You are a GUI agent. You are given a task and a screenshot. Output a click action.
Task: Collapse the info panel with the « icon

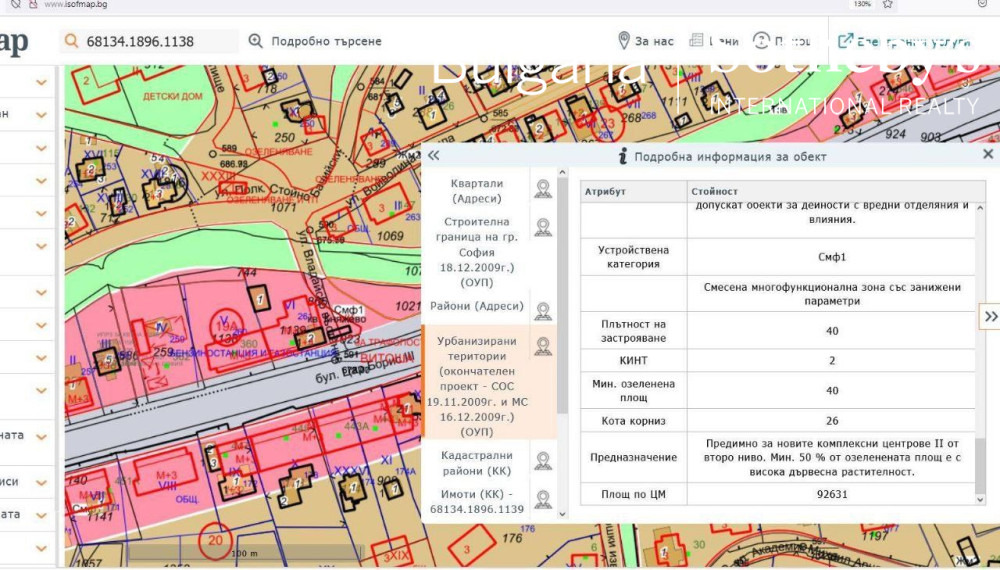tap(433, 156)
